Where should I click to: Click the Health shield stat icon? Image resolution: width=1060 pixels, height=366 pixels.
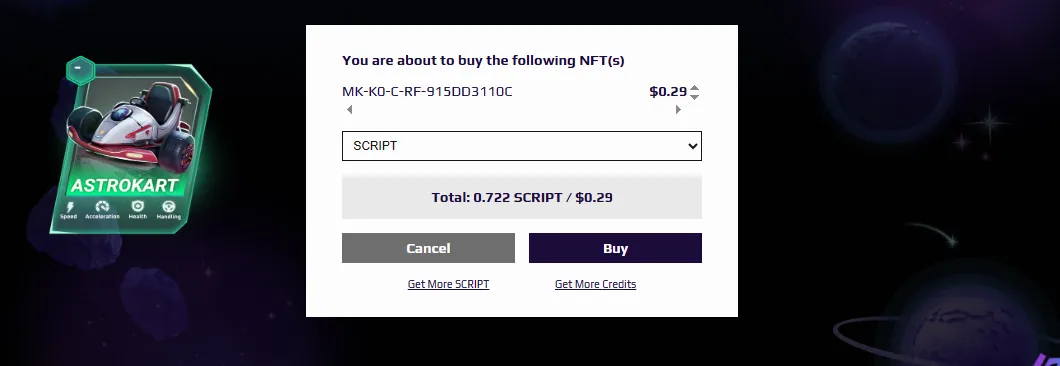[138, 206]
